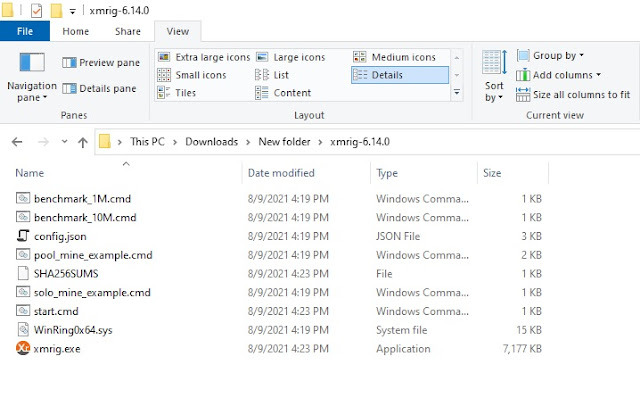The image size is (640, 398).
Task: Click the 7,177 KB size value
Action: coord(522,349)
